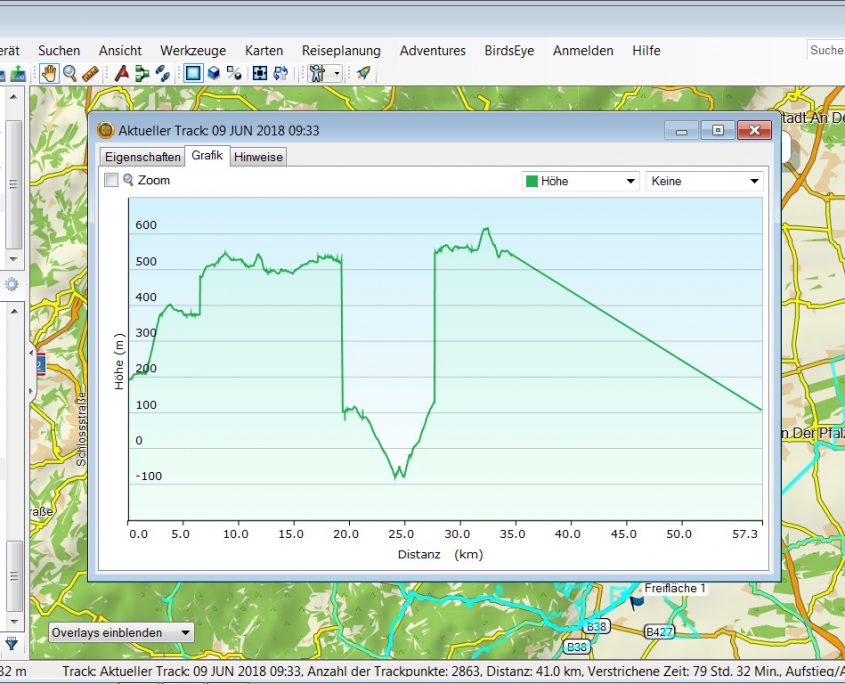
Task: Click the upper collapse arrow on sidebar edge
Action: 31,354
